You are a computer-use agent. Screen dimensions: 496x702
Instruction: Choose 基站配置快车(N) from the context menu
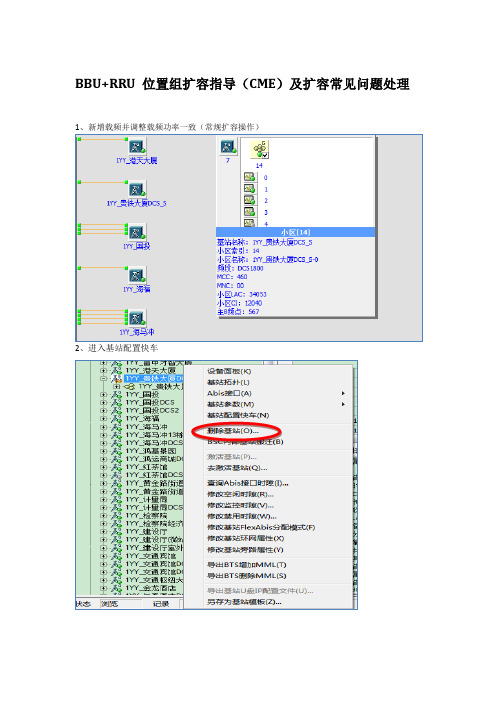238,415
